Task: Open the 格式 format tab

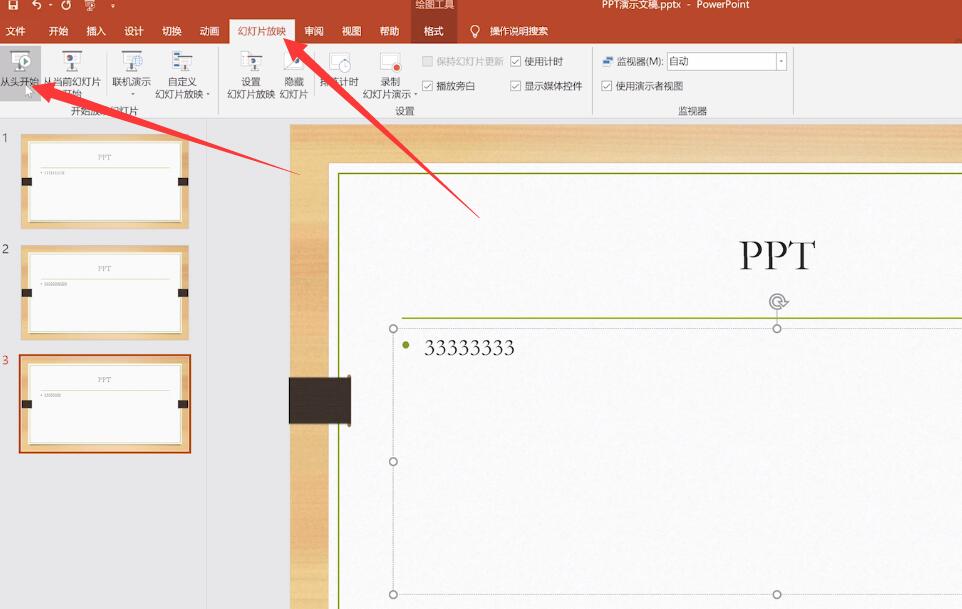Action: [433, 31]
